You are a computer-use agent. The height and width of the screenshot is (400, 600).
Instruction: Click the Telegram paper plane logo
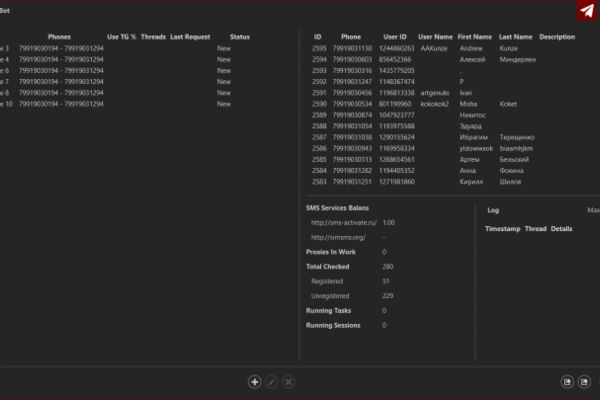[587, 10]
